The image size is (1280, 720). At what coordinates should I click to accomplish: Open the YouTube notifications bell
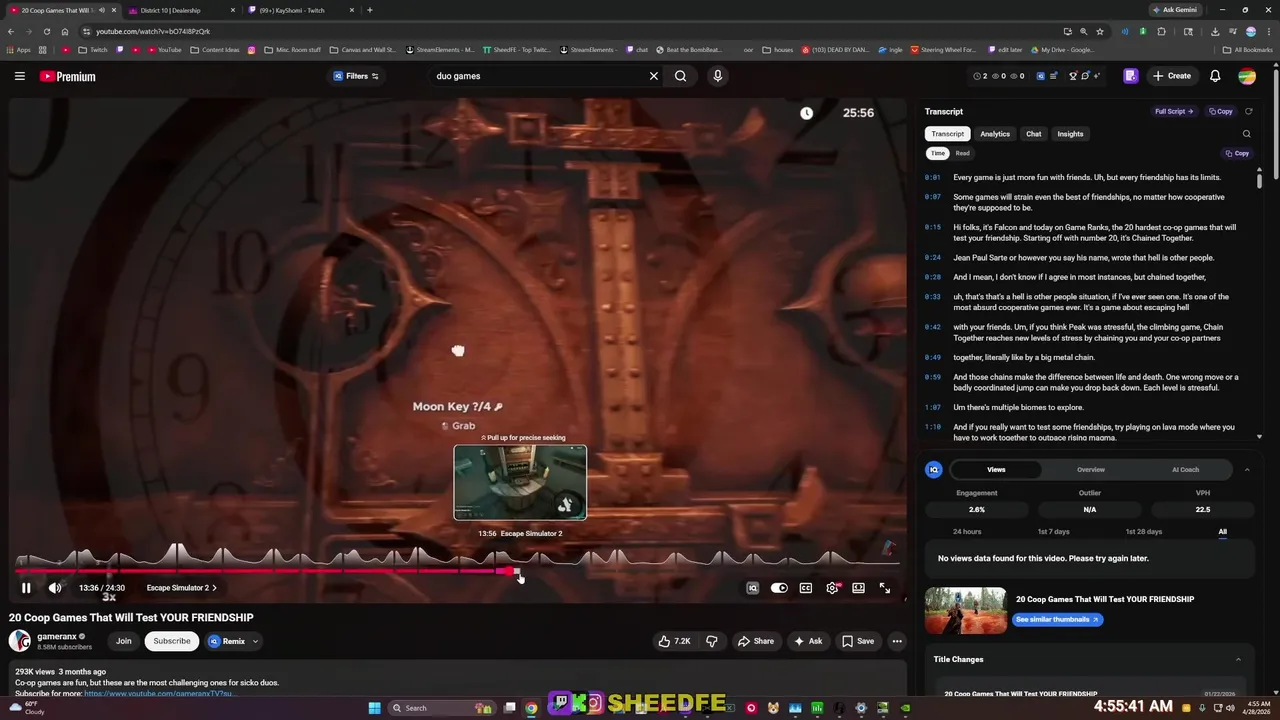[1215, 76]
